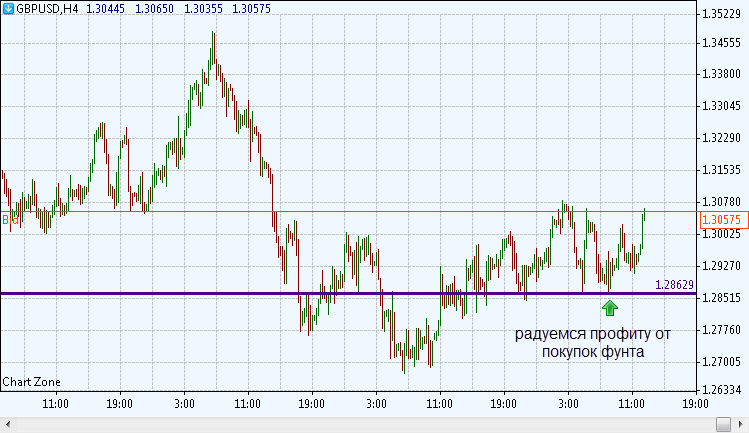Click the scrollbar right arrow

click(x=741, y=424)
